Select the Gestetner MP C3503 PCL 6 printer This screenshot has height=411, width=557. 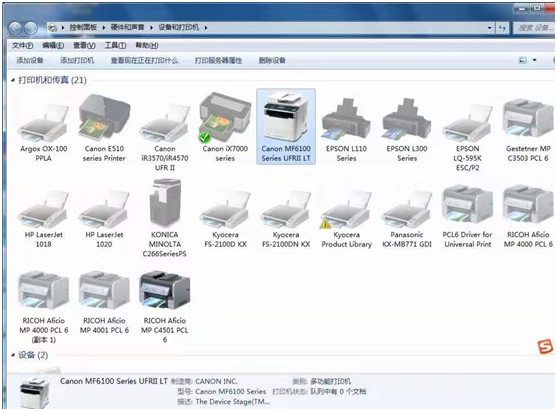coord(528,131)
